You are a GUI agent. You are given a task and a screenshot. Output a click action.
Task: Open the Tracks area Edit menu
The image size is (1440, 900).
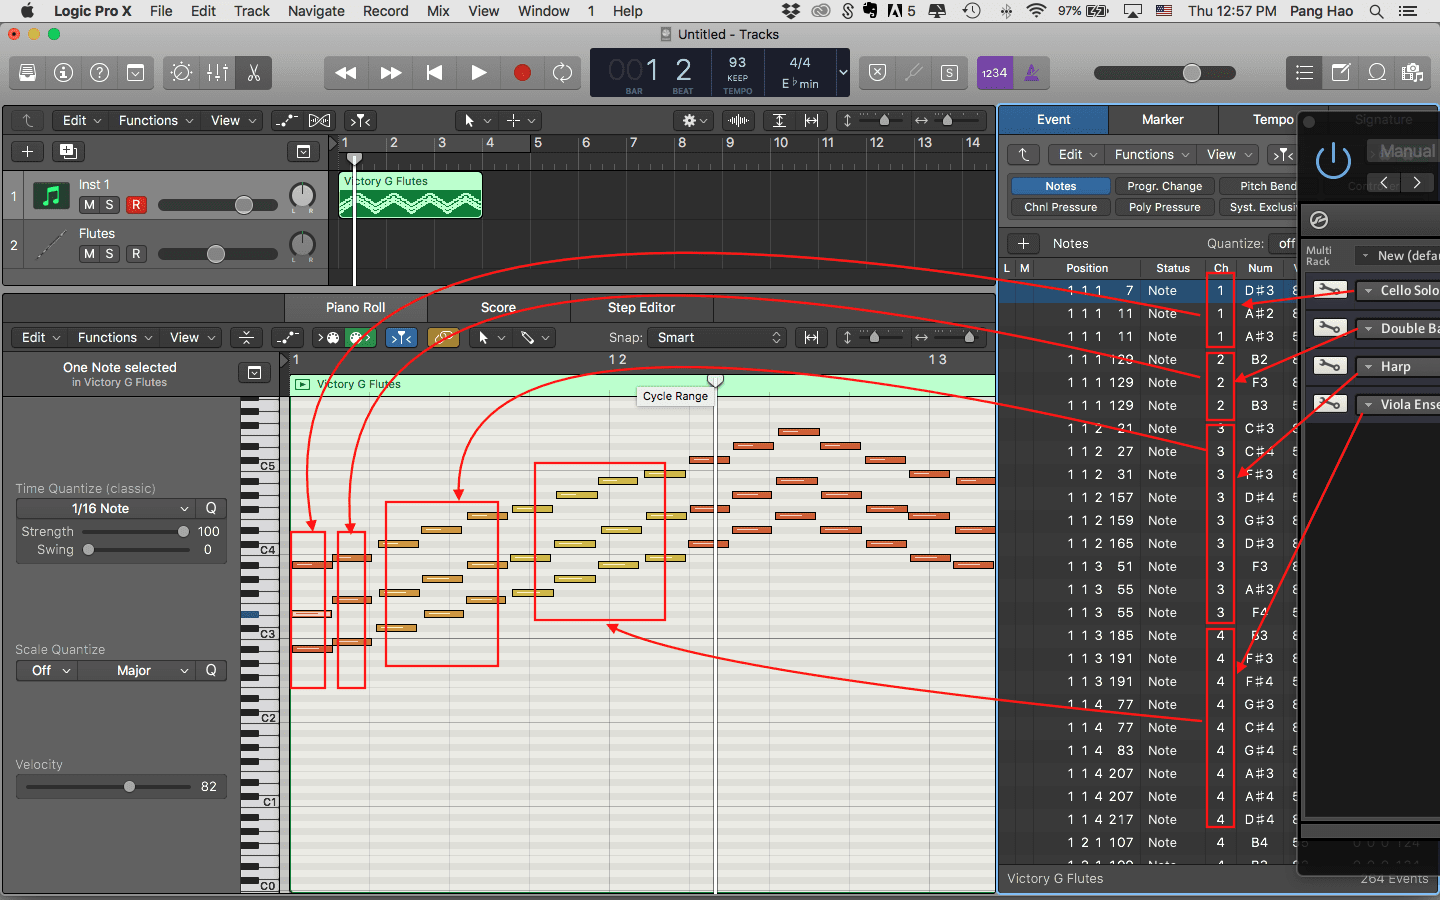[82, 121]
